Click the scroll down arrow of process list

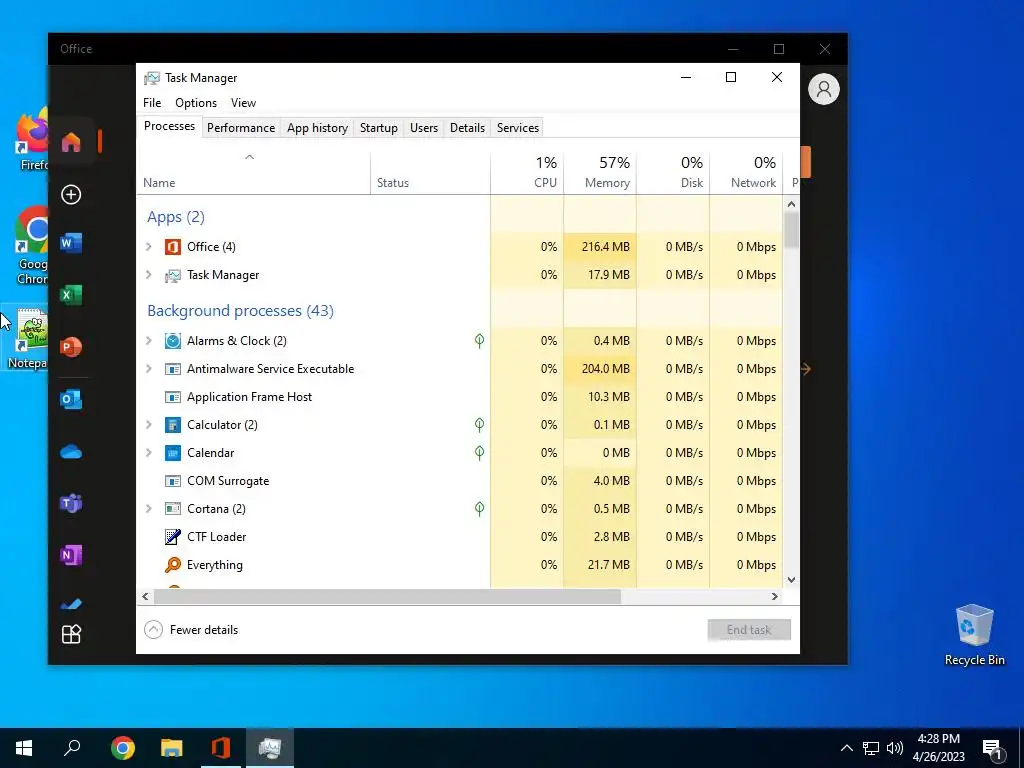792,580
